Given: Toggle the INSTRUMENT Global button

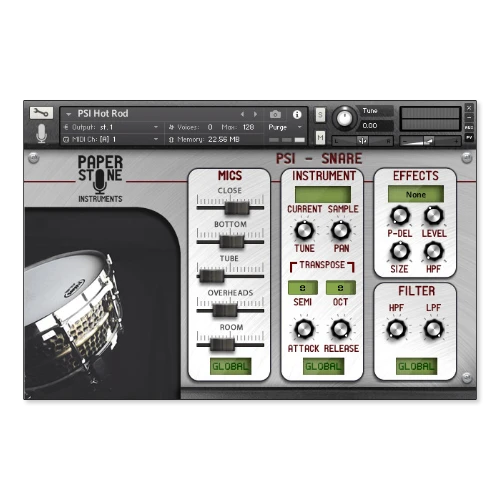Looking at the screenshot, I should coord(323,366).
